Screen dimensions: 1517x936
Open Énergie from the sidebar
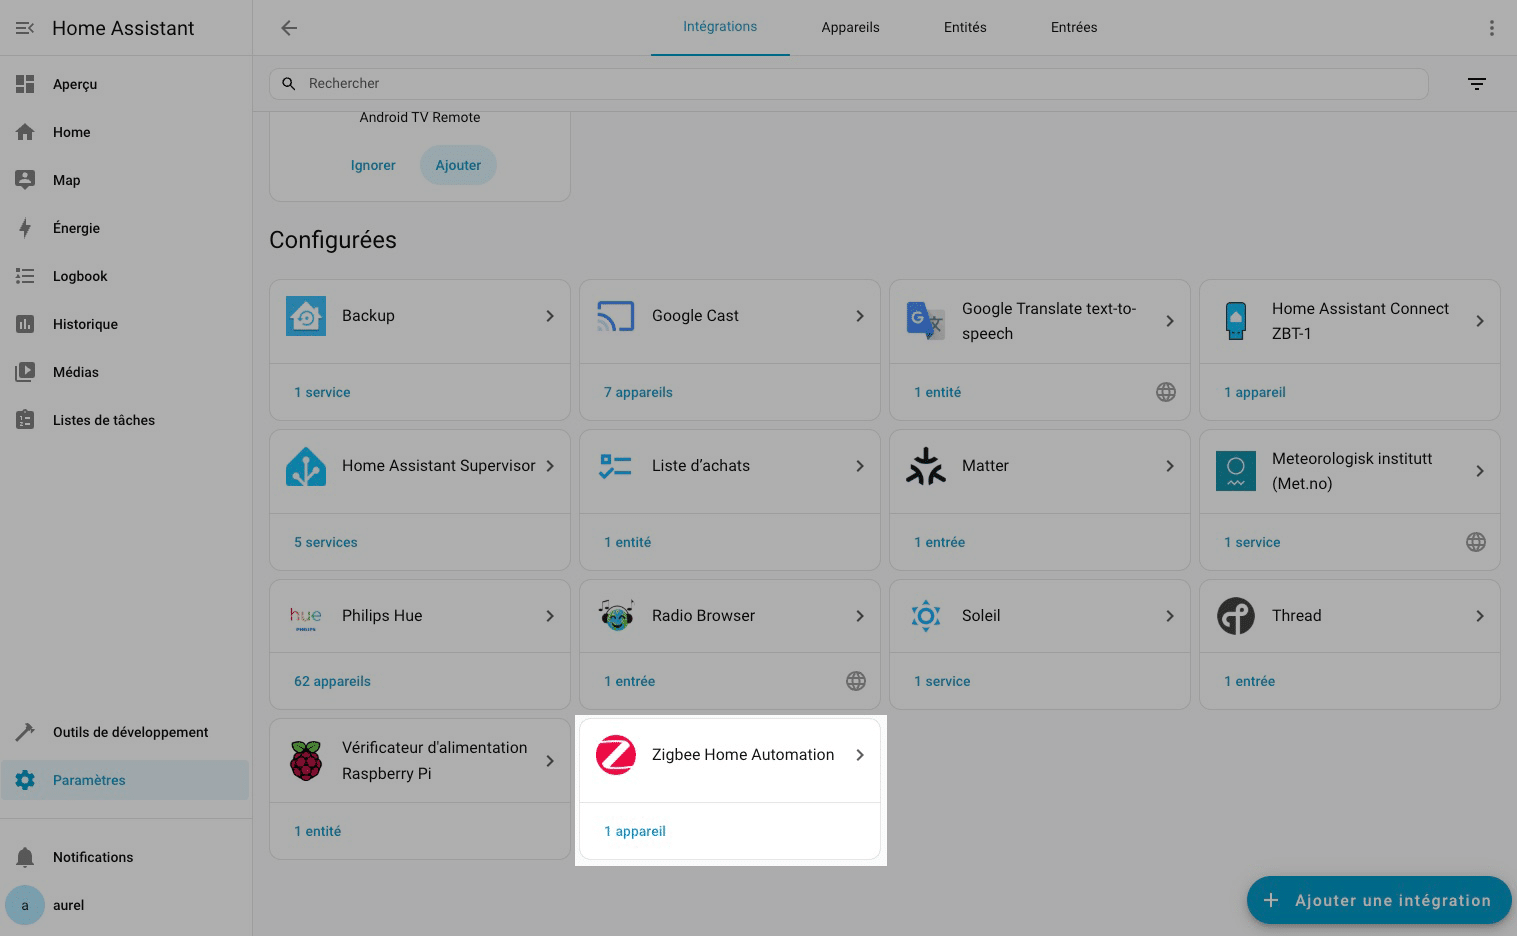(x=76, y=228)
